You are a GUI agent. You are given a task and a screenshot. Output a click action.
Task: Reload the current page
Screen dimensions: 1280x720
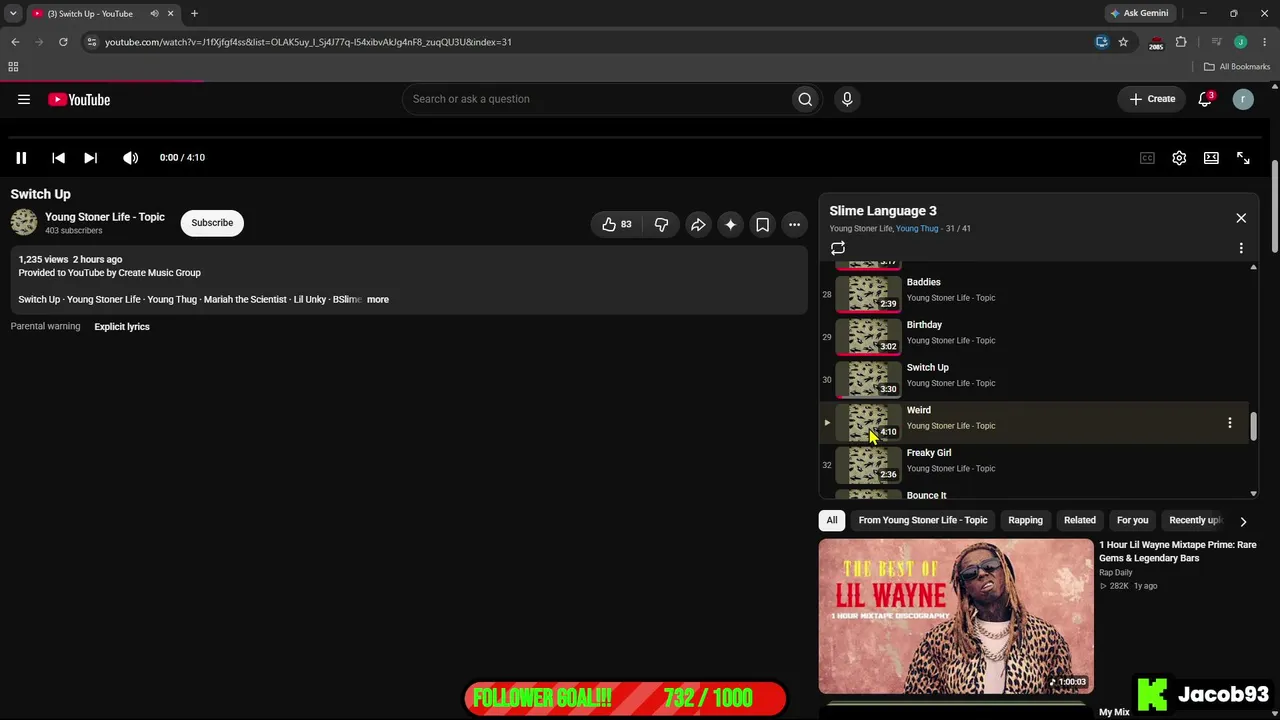(x=63, y=42)
